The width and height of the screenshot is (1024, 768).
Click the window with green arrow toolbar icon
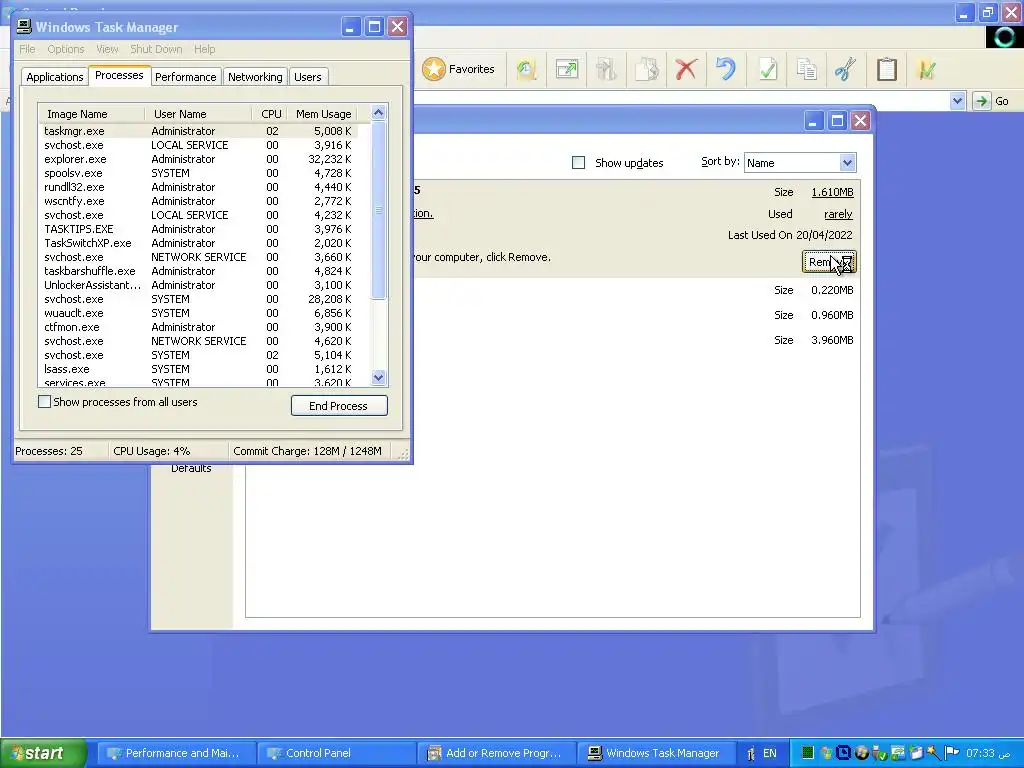[x=566, y=69]
